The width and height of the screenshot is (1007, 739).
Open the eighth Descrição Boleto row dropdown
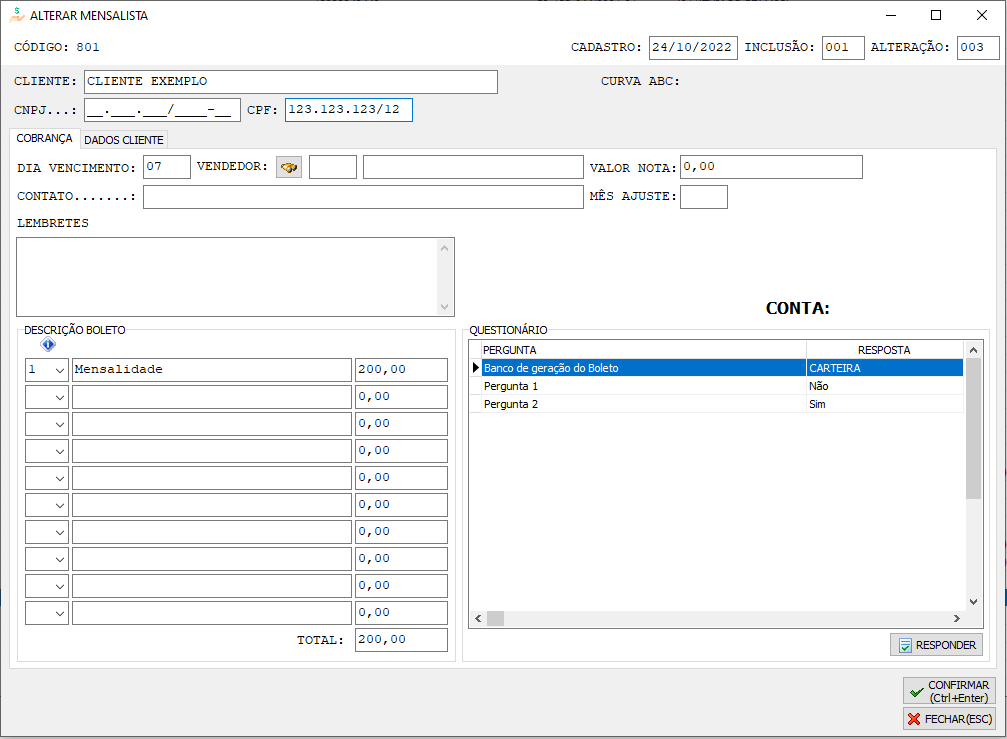tap(60, 559)
